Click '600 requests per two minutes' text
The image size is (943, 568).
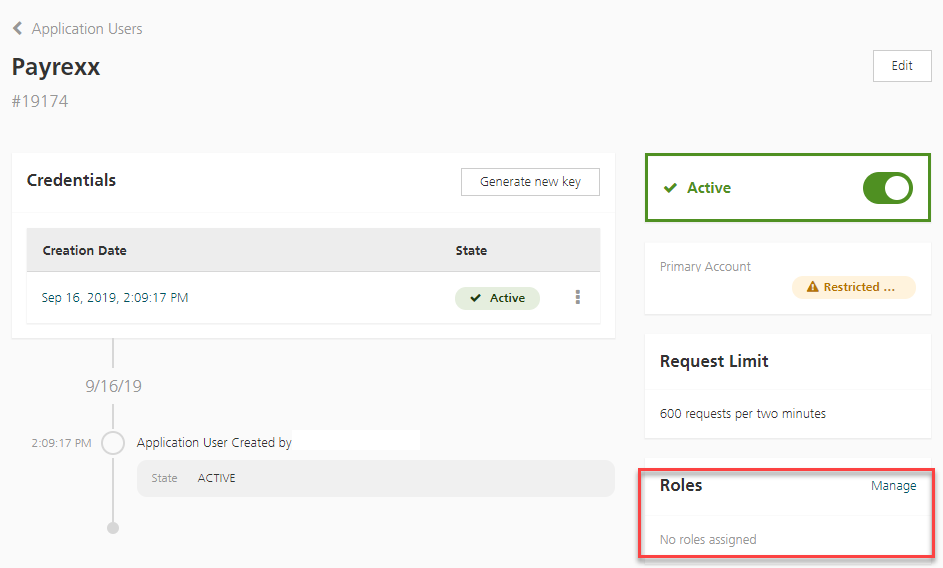click(x=743, y=414)
